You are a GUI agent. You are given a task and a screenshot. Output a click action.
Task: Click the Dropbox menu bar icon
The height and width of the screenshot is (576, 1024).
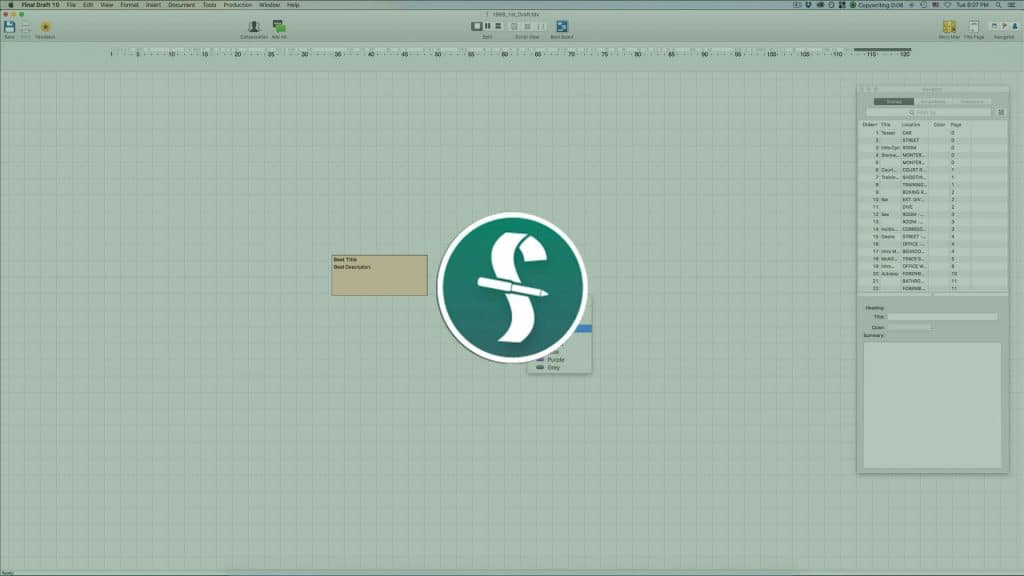(808, 5)
